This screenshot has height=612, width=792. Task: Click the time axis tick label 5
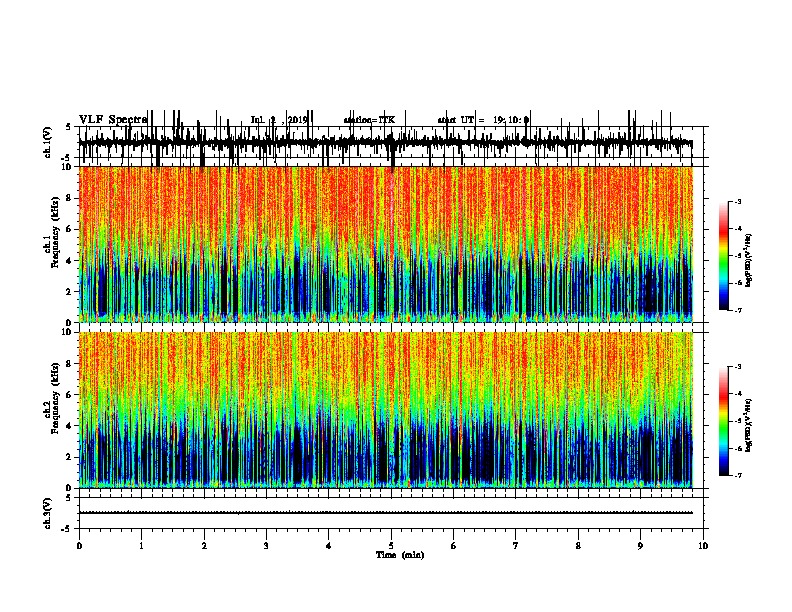(x=391, y=545)
